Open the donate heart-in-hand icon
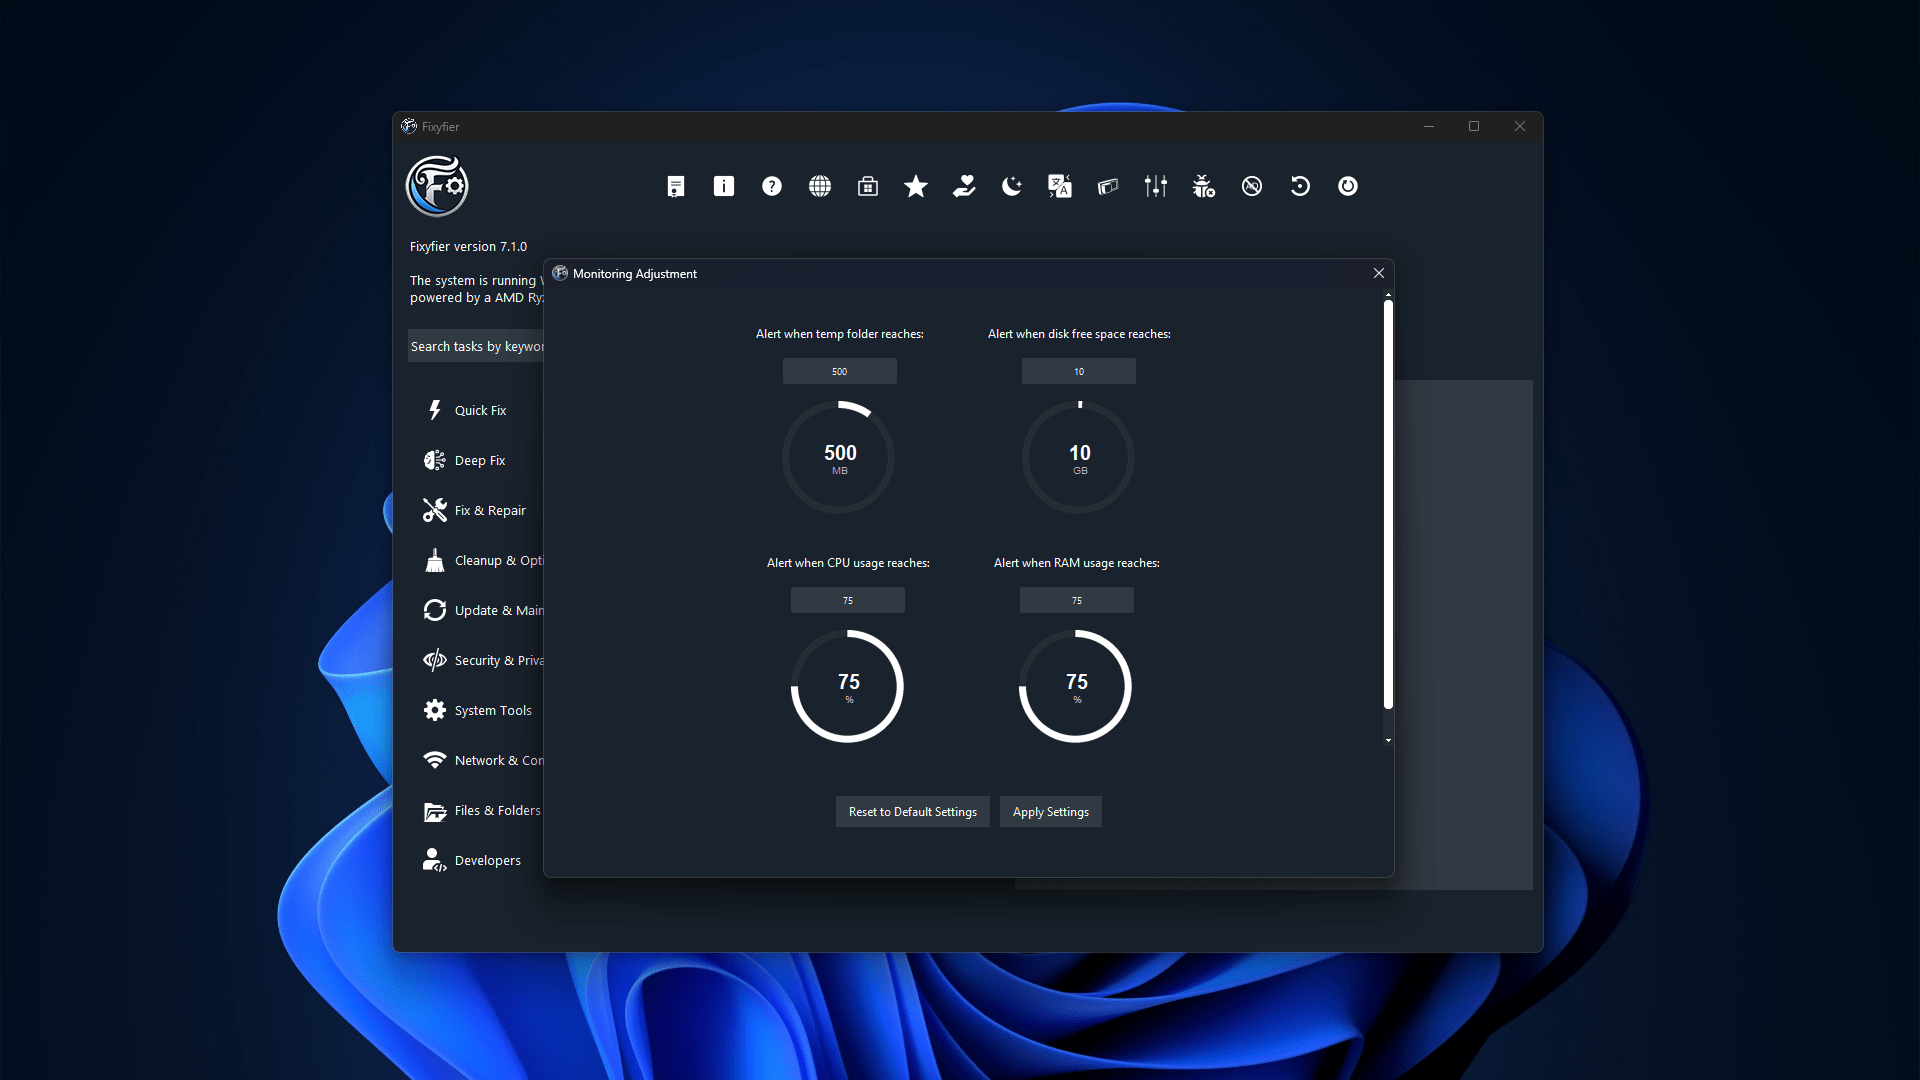1920x1080 pixels. pos(963,186)
